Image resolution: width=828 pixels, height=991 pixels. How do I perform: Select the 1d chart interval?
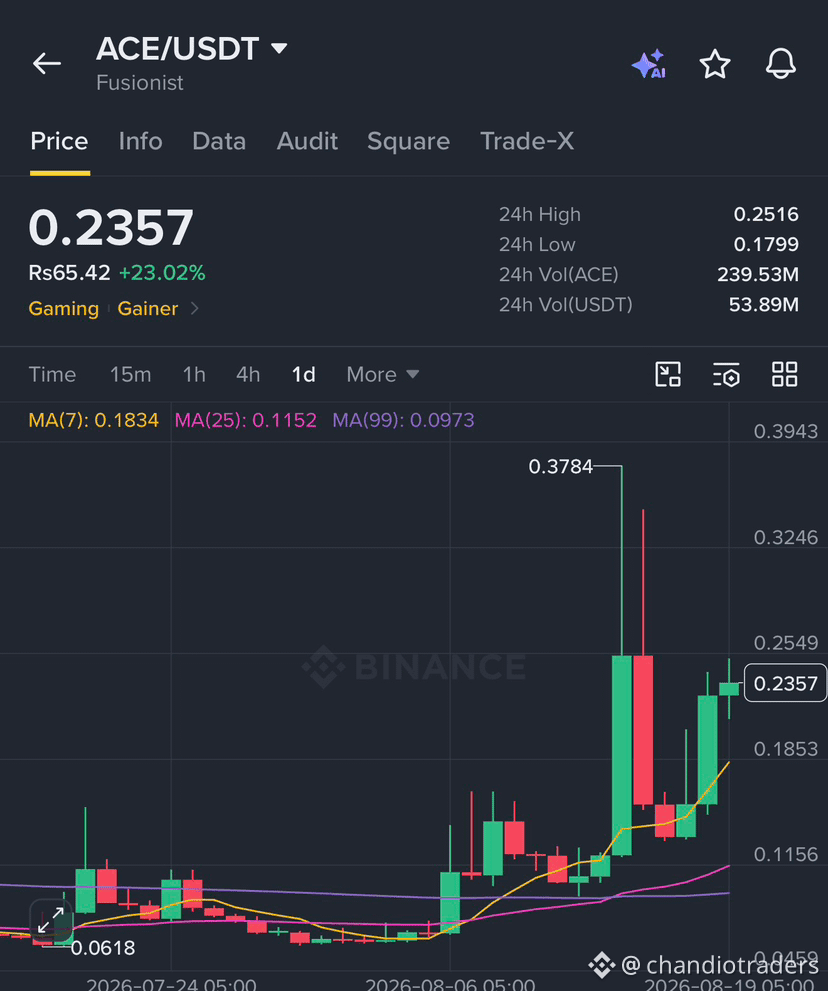click(x=303, y=375)
